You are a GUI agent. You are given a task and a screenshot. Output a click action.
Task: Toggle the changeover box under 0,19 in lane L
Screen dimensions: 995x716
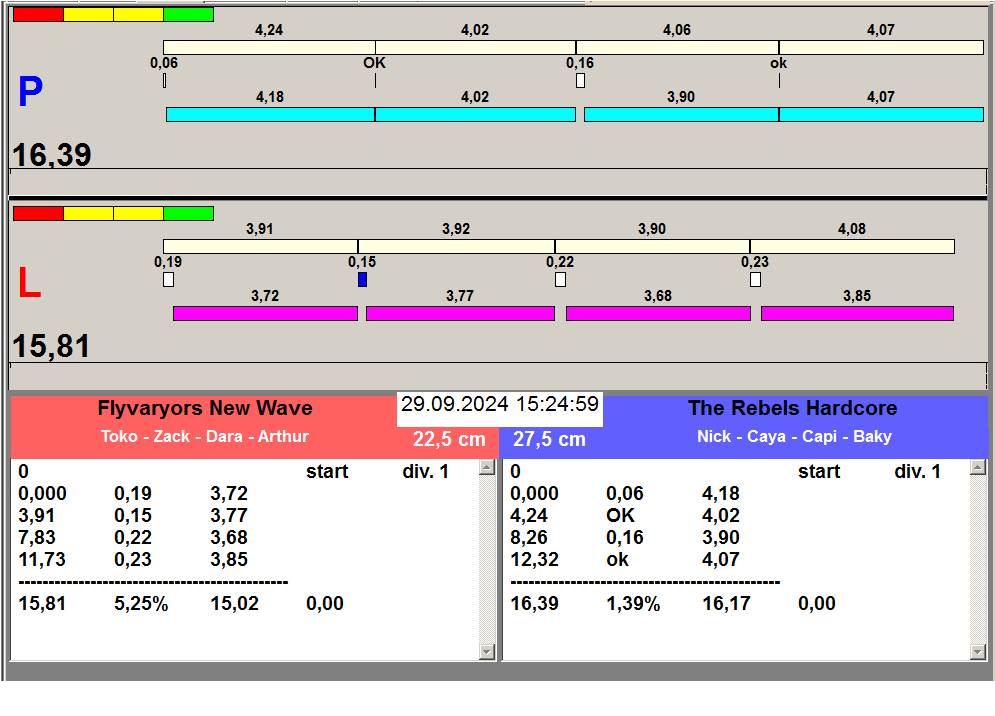pyautogui.click(x=168, y=279)
